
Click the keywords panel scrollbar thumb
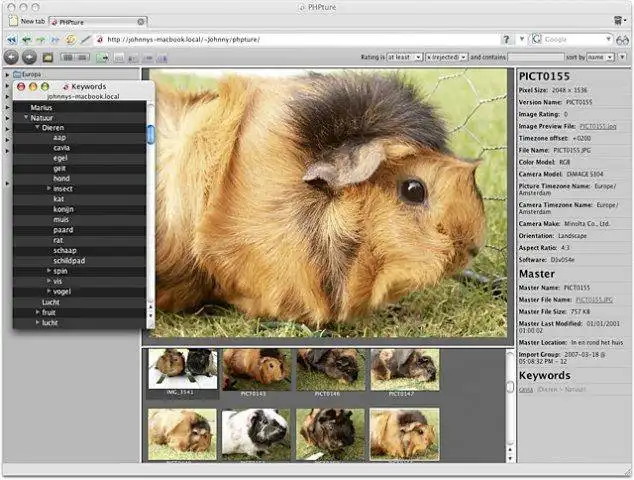(x=150, y=134)
